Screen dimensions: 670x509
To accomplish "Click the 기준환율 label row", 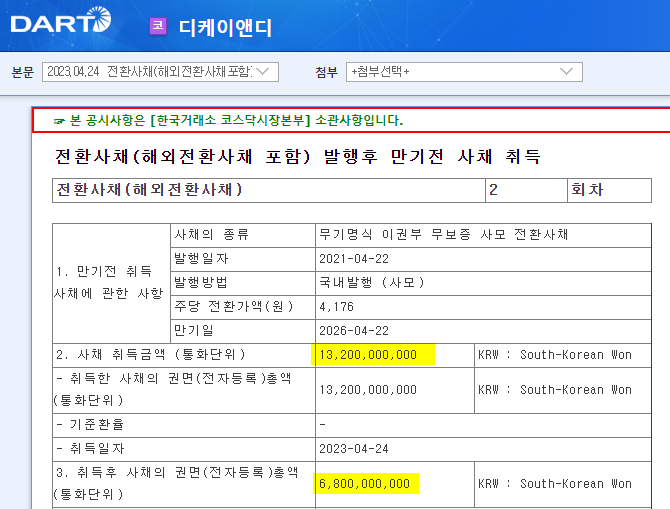I will click(x=184, y=425).
